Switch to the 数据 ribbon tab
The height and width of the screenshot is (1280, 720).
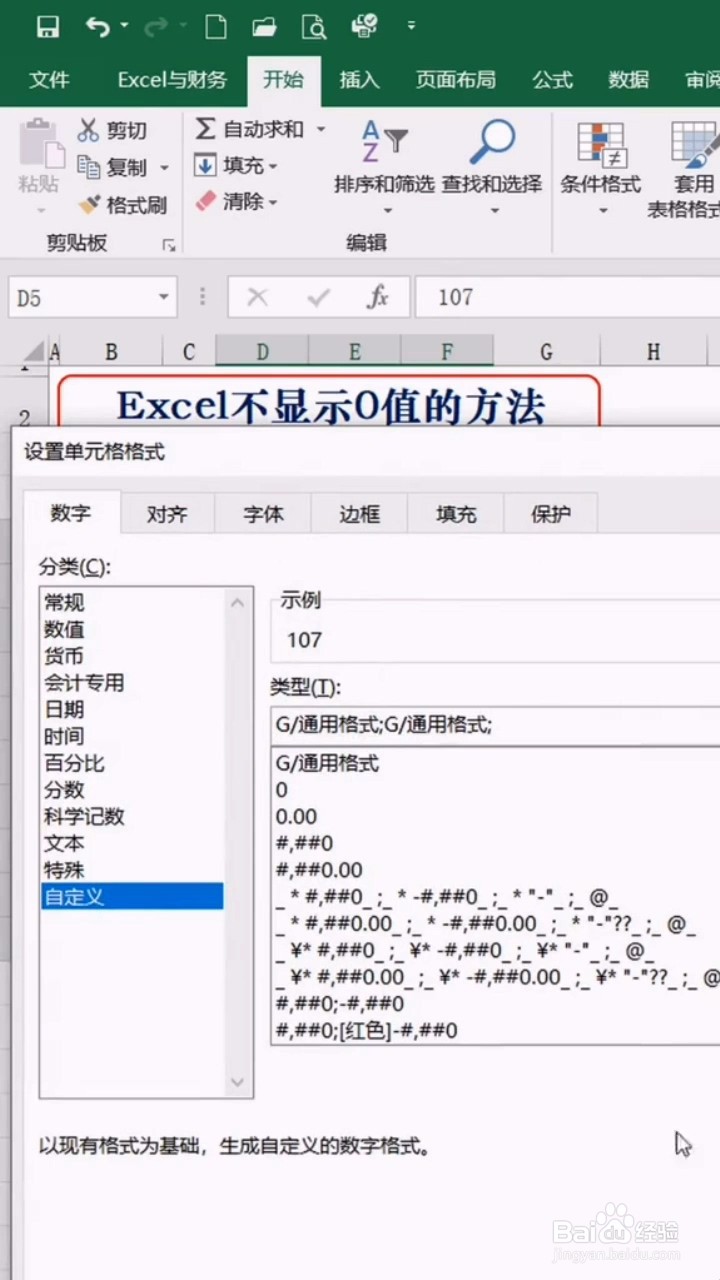pyautogui.click(x=628, y=81)
